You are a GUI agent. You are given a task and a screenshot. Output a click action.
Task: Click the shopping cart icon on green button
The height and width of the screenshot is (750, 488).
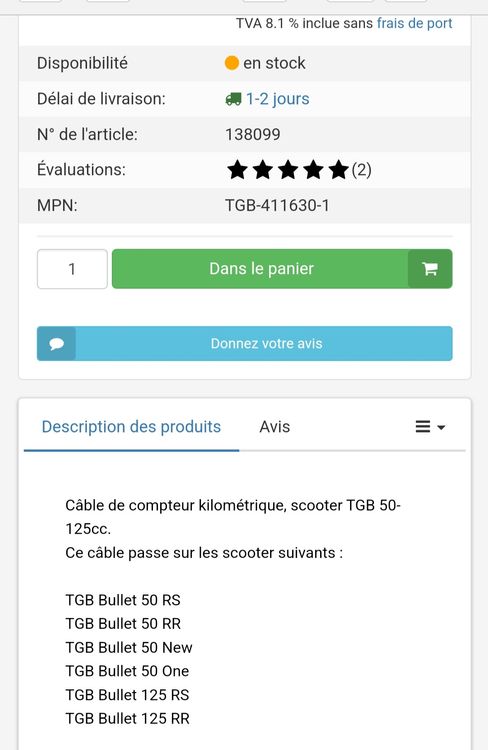(x=430, y=269)
